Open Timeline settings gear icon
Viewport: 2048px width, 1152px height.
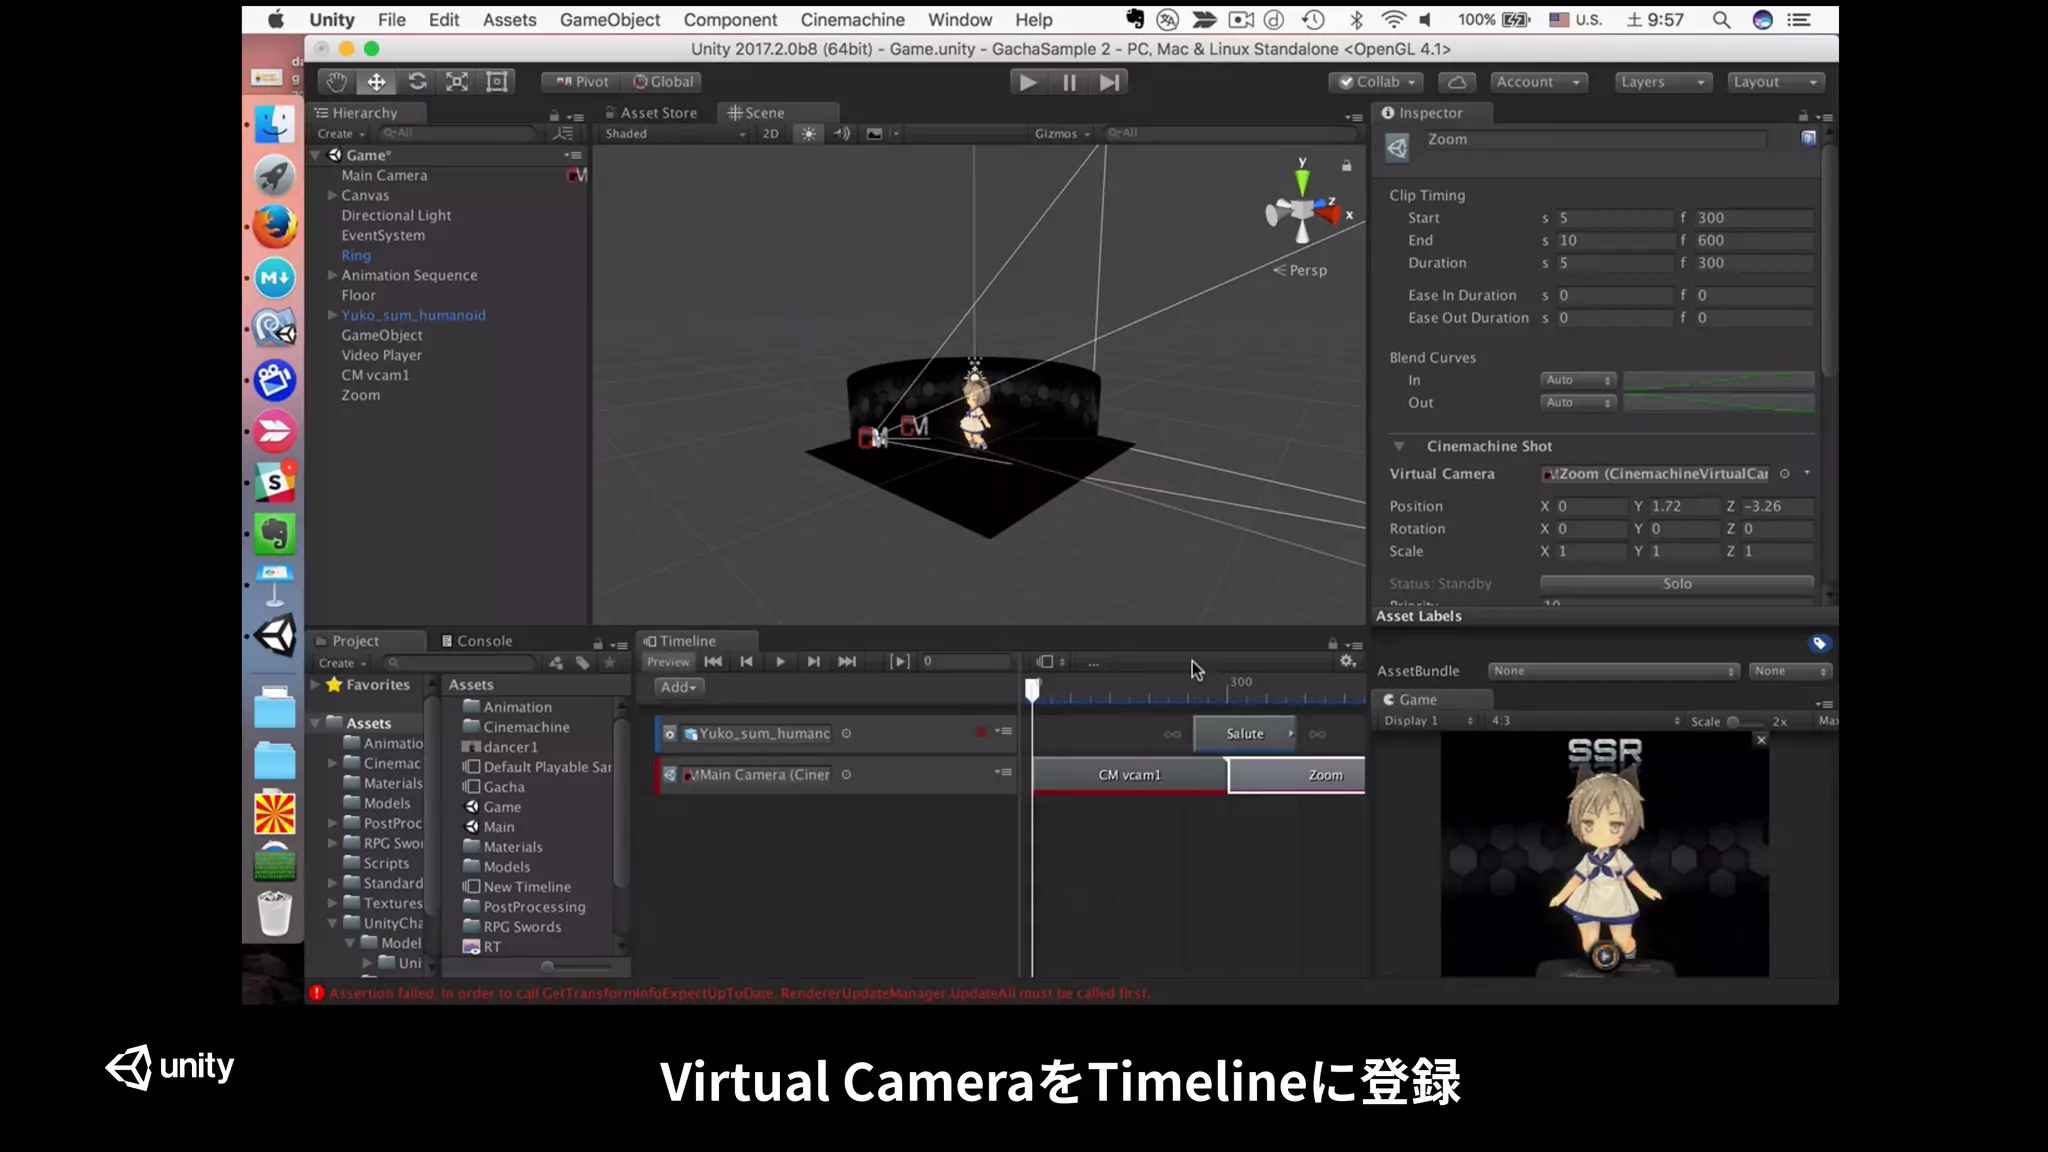coord(1347,661)
